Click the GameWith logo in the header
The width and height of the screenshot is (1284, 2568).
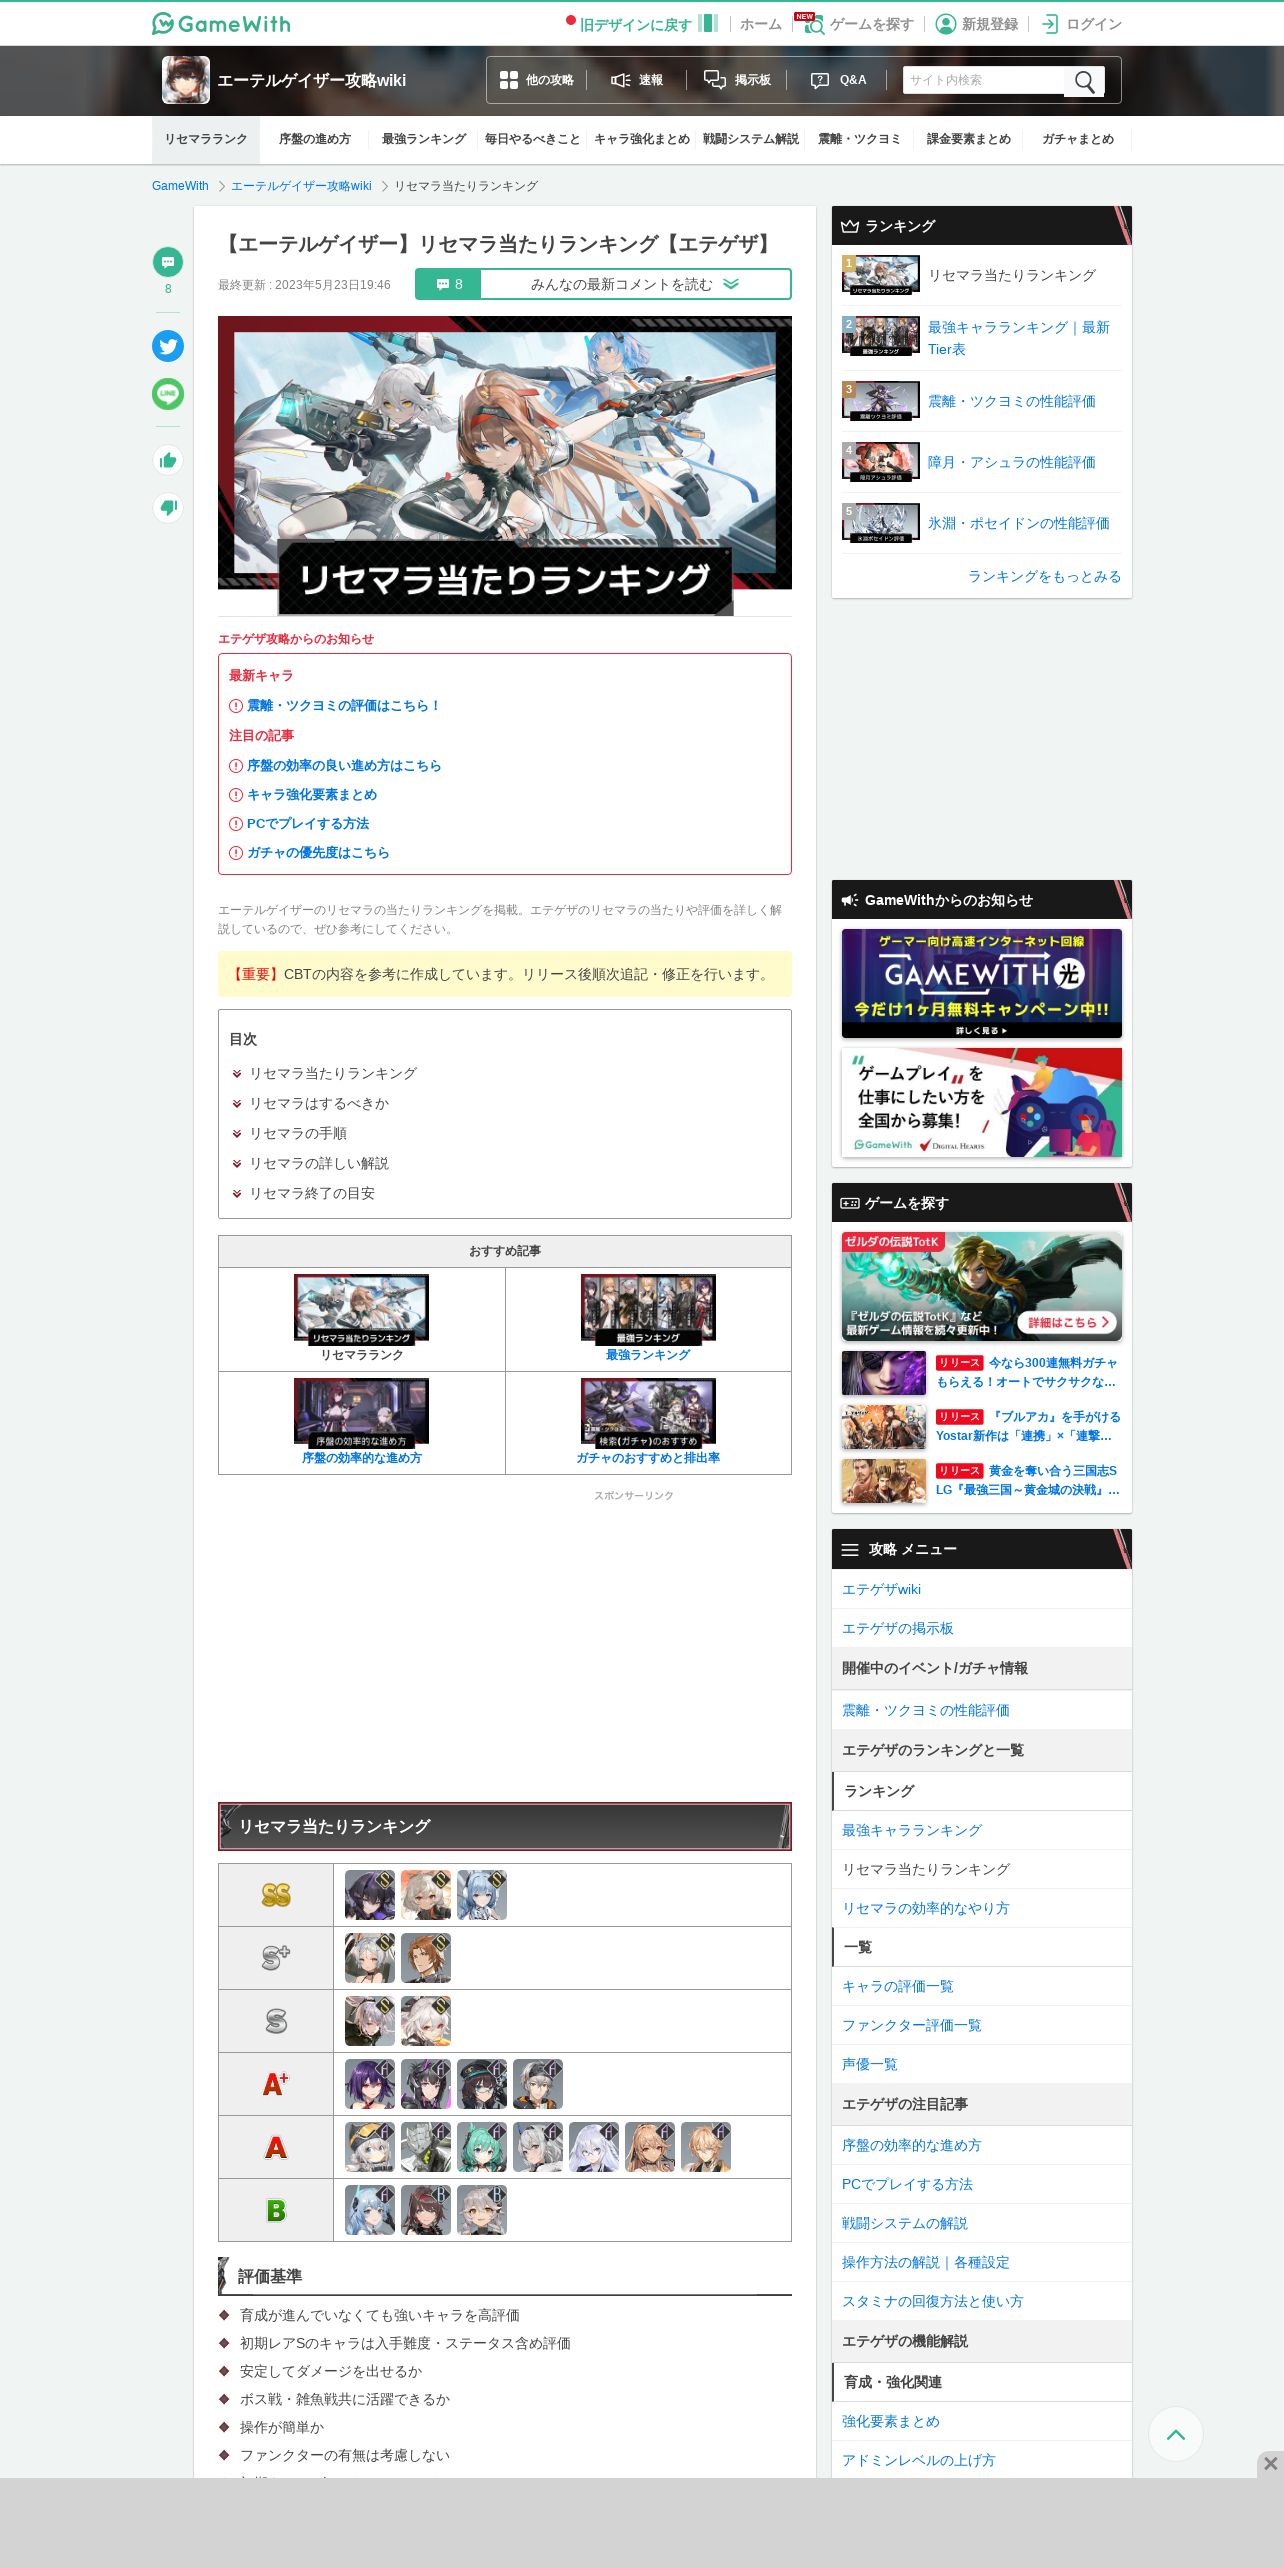pos(221,24)
